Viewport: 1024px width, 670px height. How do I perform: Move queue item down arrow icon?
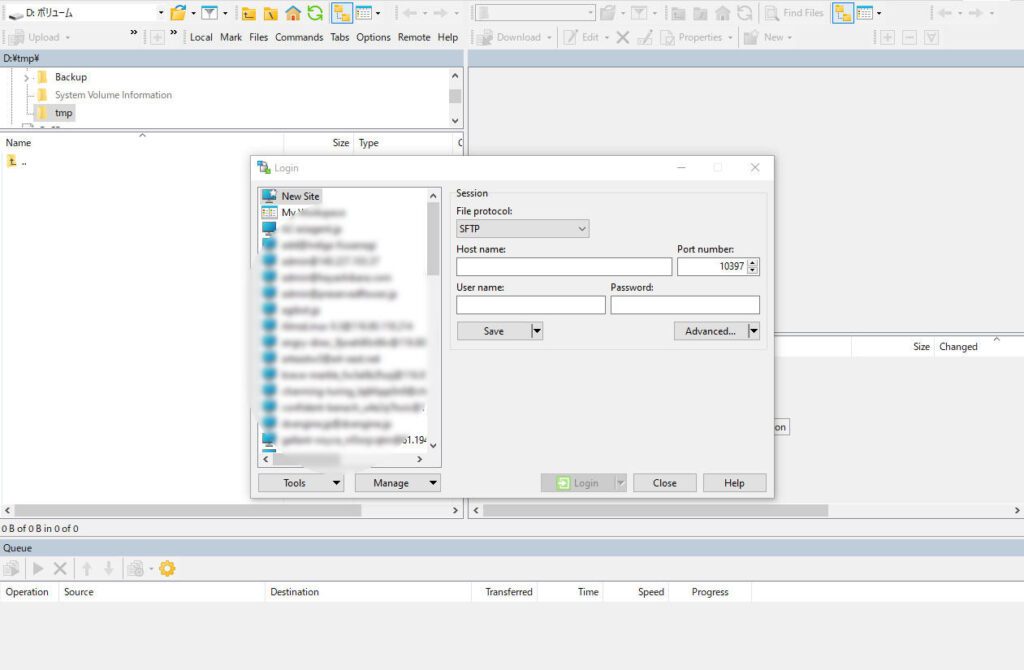tap(109, 569)
